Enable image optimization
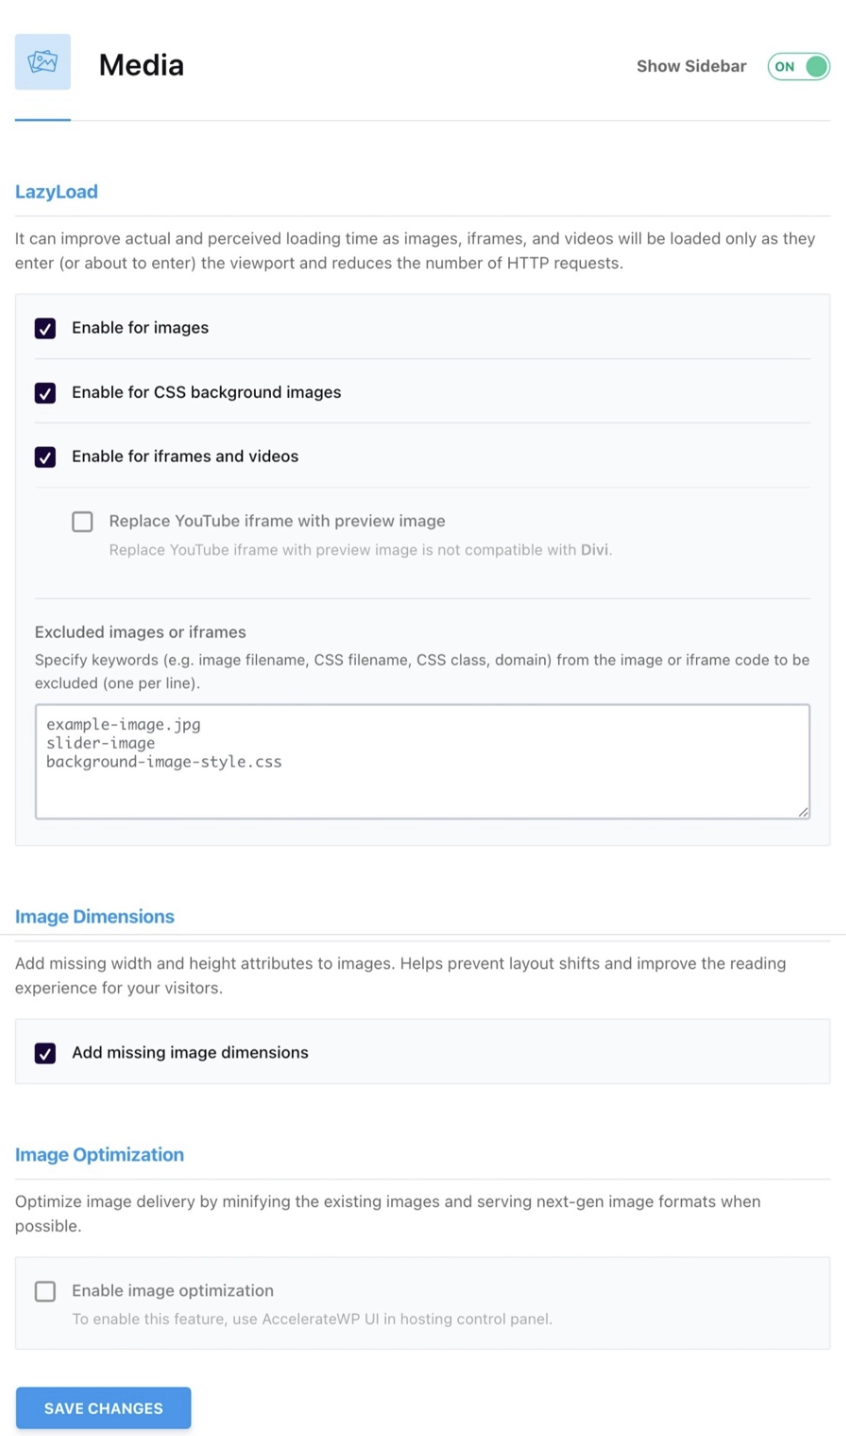This screenshot has height=1436, width=846. click(x=44, y=1291)
